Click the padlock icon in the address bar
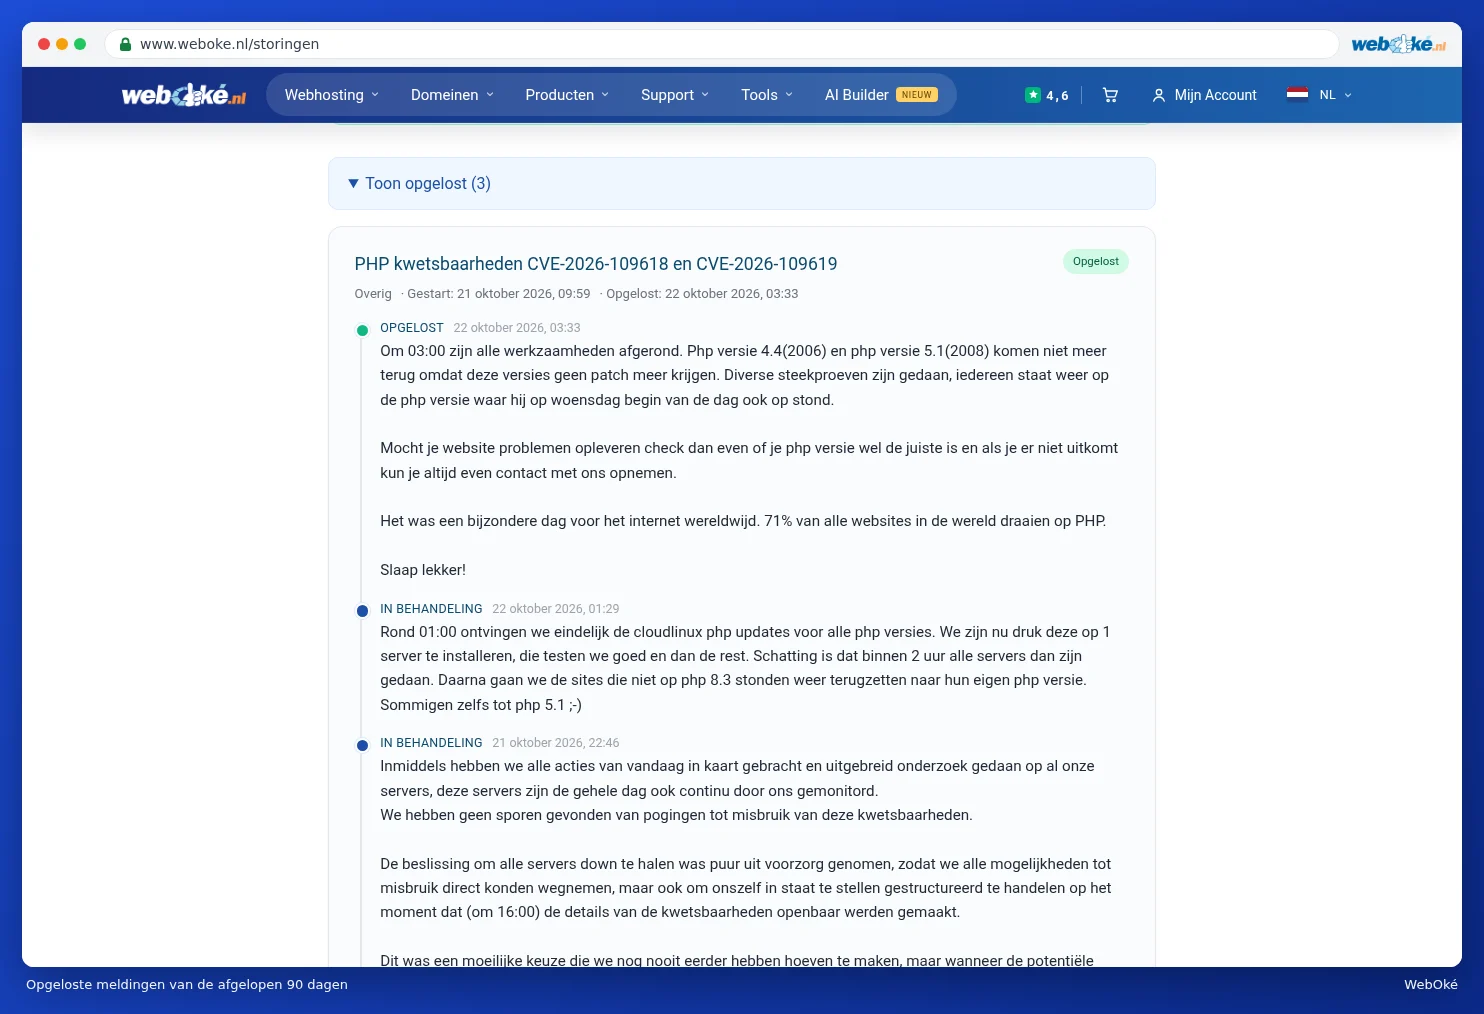Screen dimensions: 1484x1014 125,44
